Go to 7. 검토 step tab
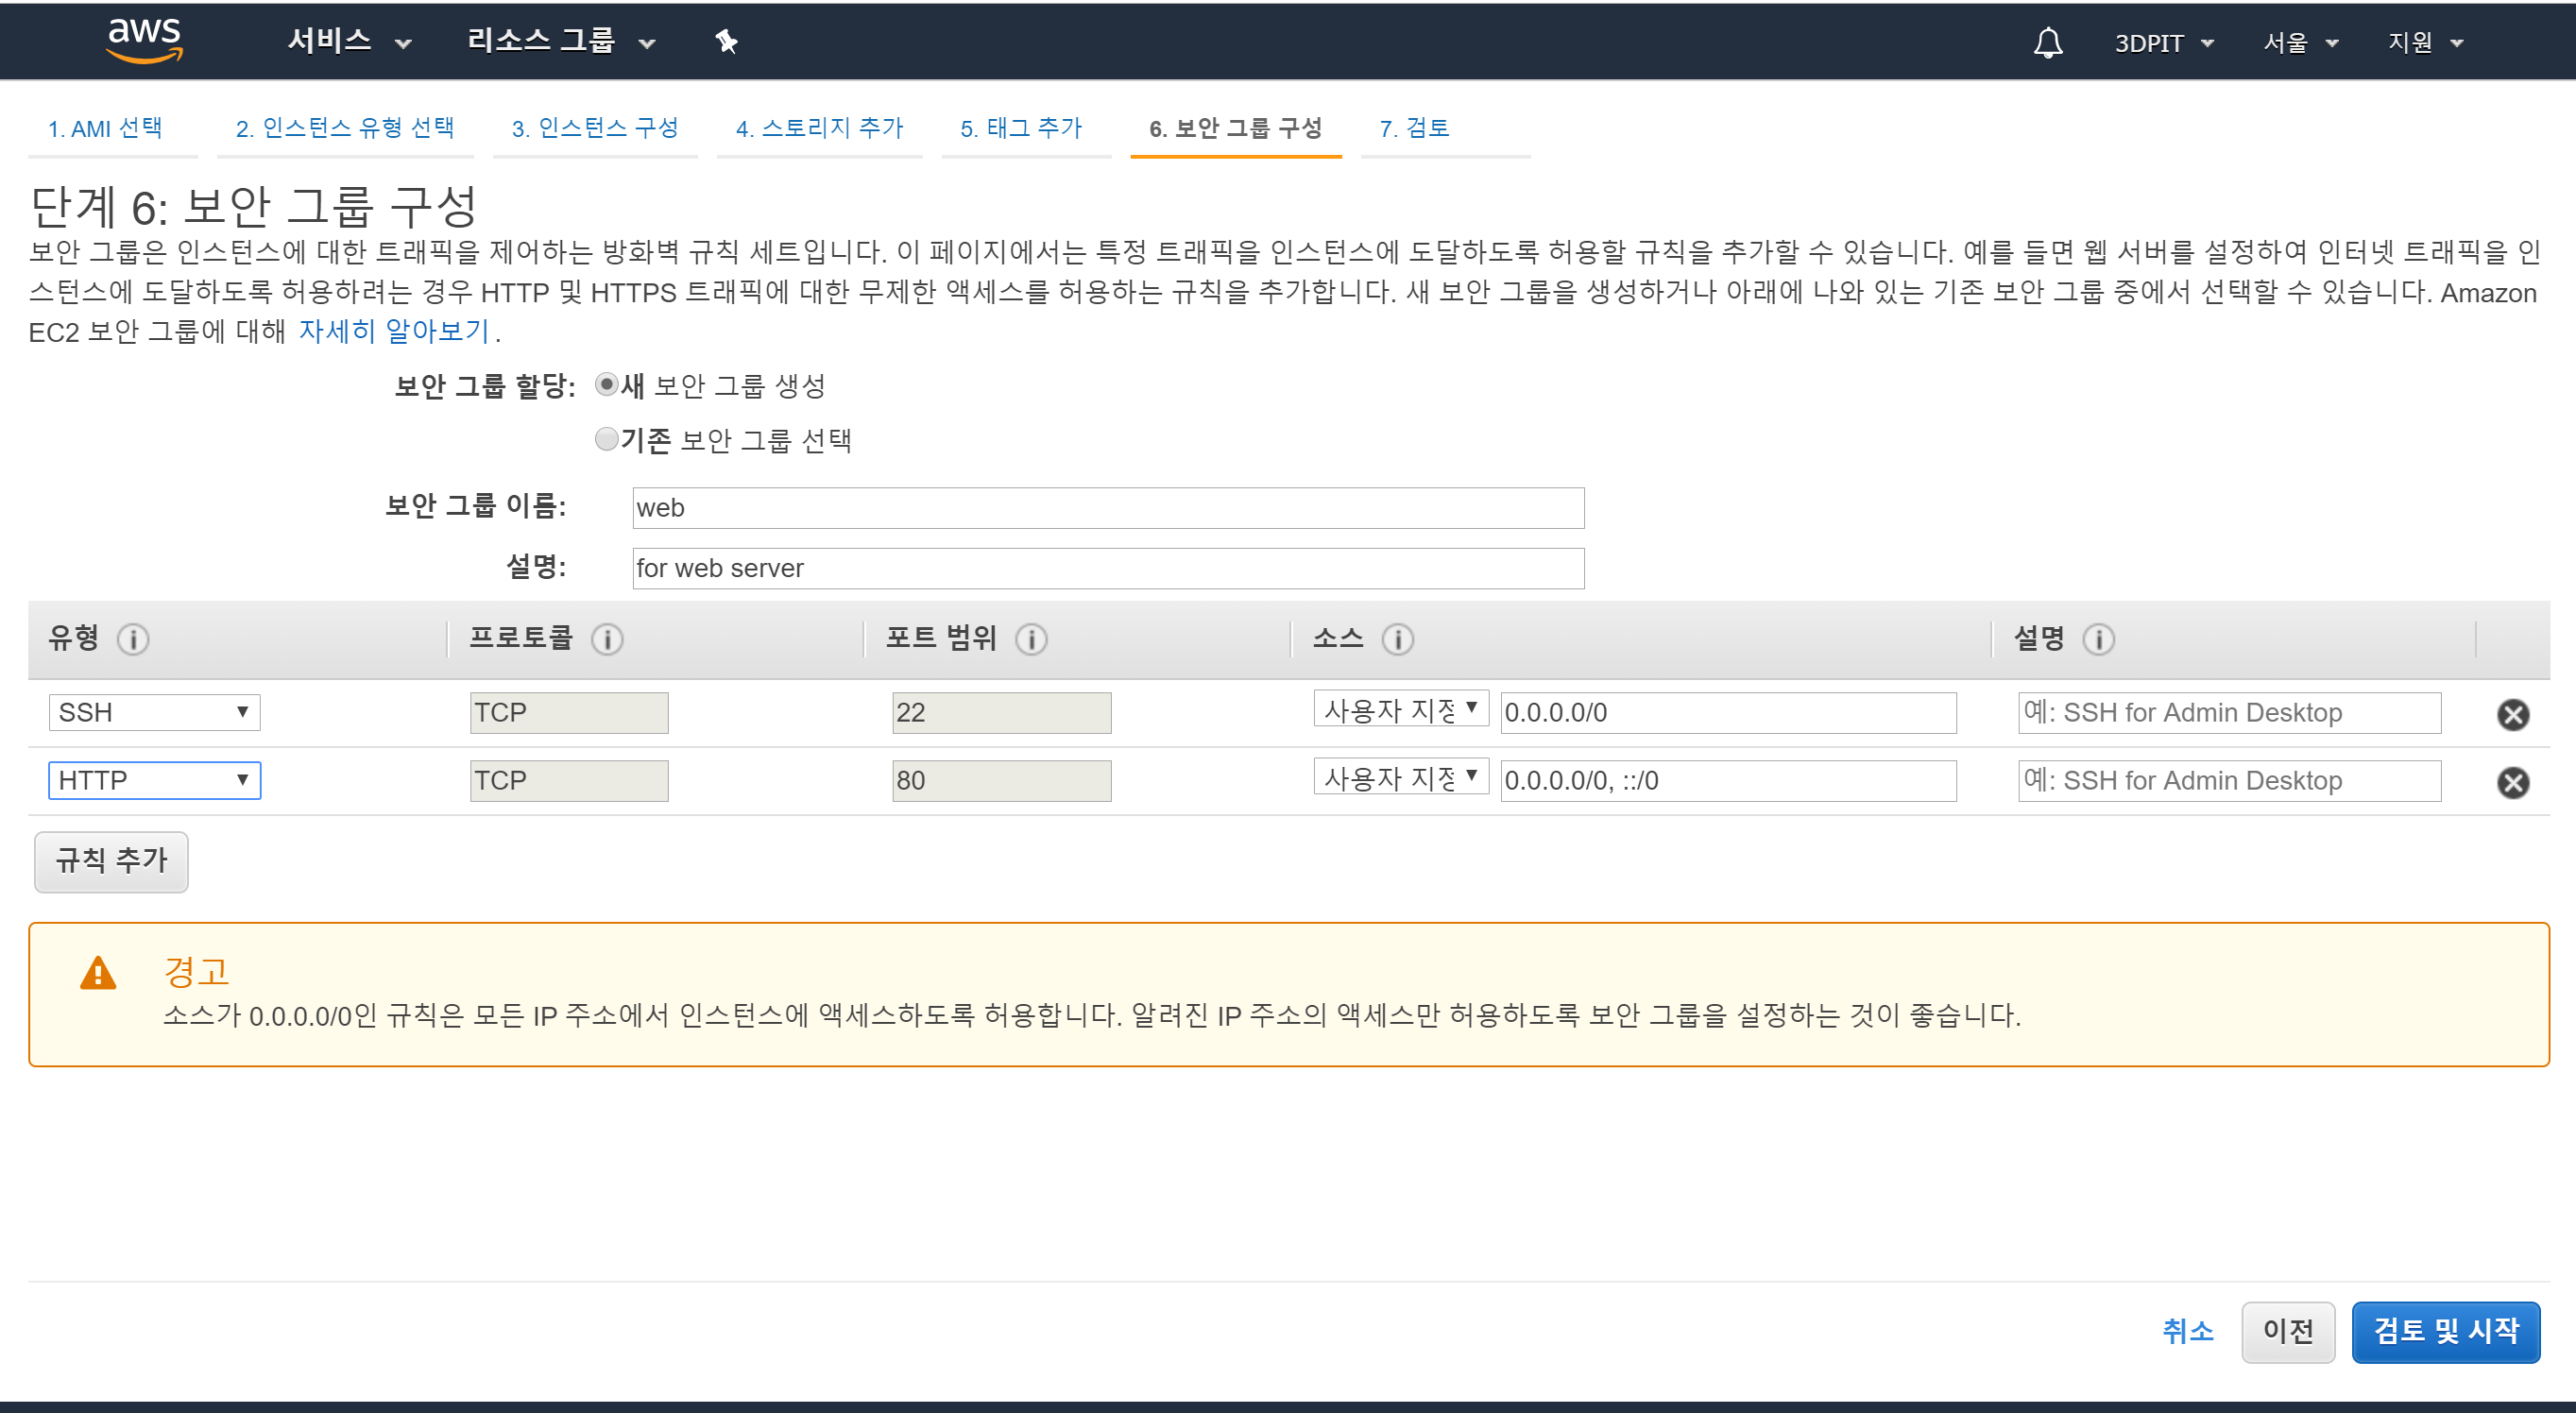 [1414, 128]
